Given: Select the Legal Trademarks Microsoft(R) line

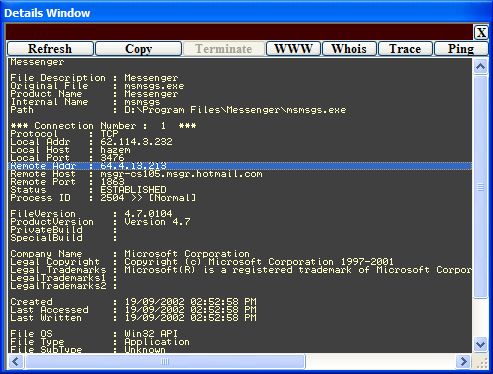Looking at the screenshot, I should click(241, 270).
